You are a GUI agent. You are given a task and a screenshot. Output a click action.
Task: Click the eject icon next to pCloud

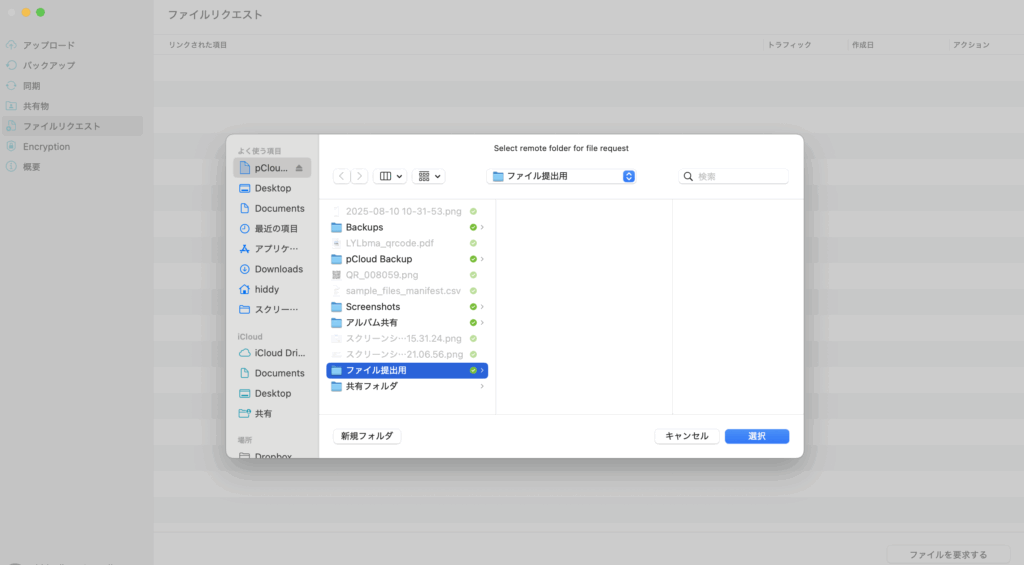pos(299,168)
